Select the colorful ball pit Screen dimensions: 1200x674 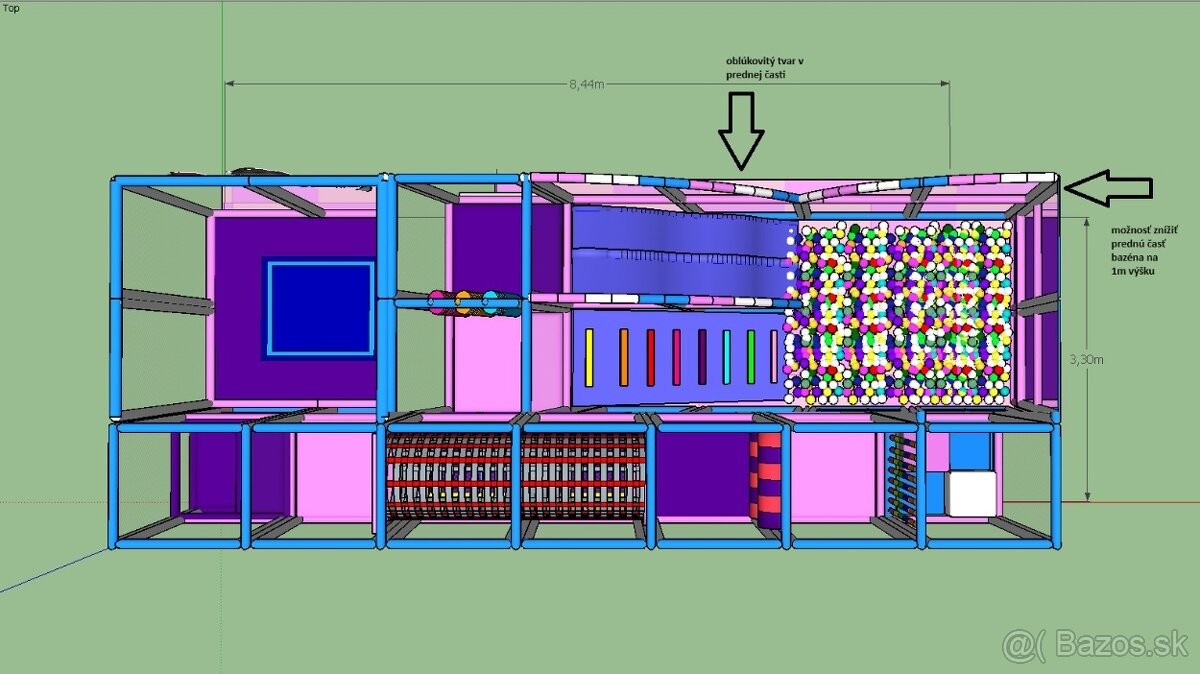point(900,312)
